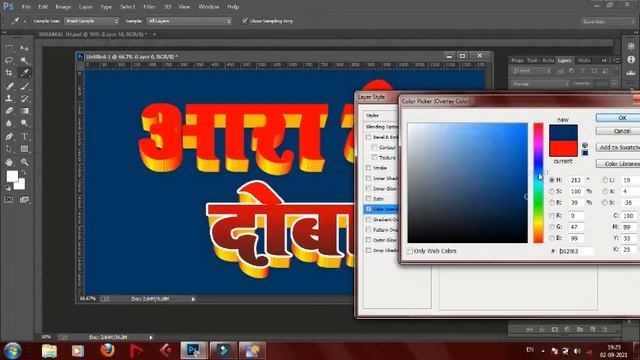Image resolution: width=640 pixels, height=360 pixels.
Task: Select the Healing Brush tool
Action: click(x=9, y=86)
